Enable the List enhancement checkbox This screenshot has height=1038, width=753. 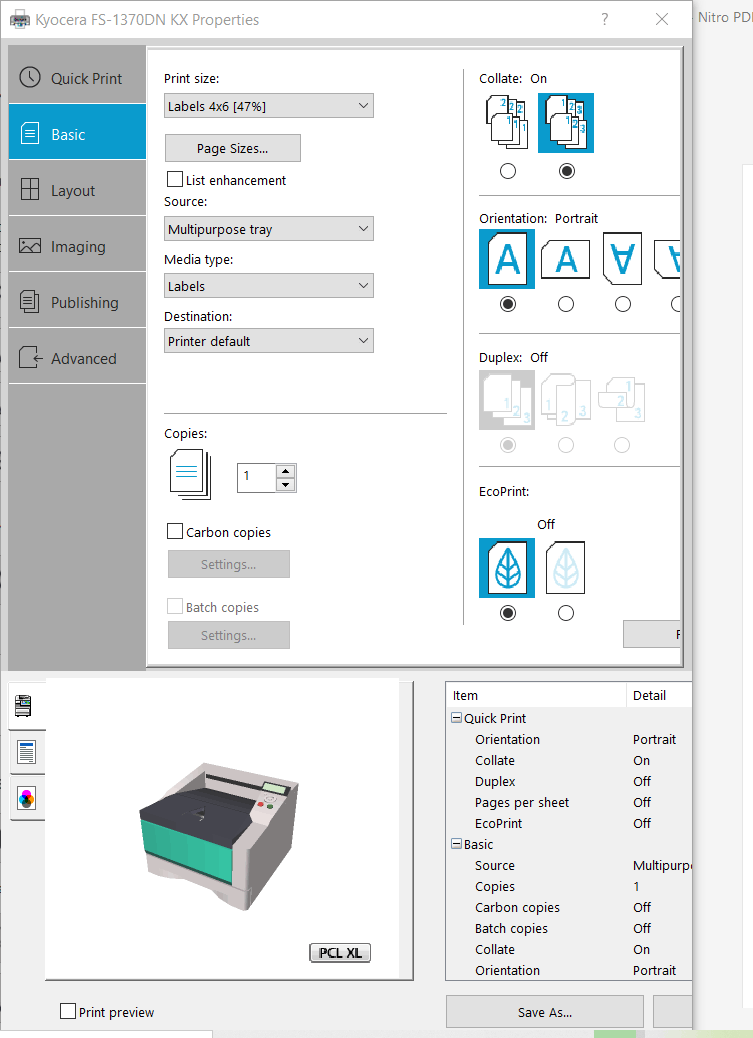[x=175, y=179]
